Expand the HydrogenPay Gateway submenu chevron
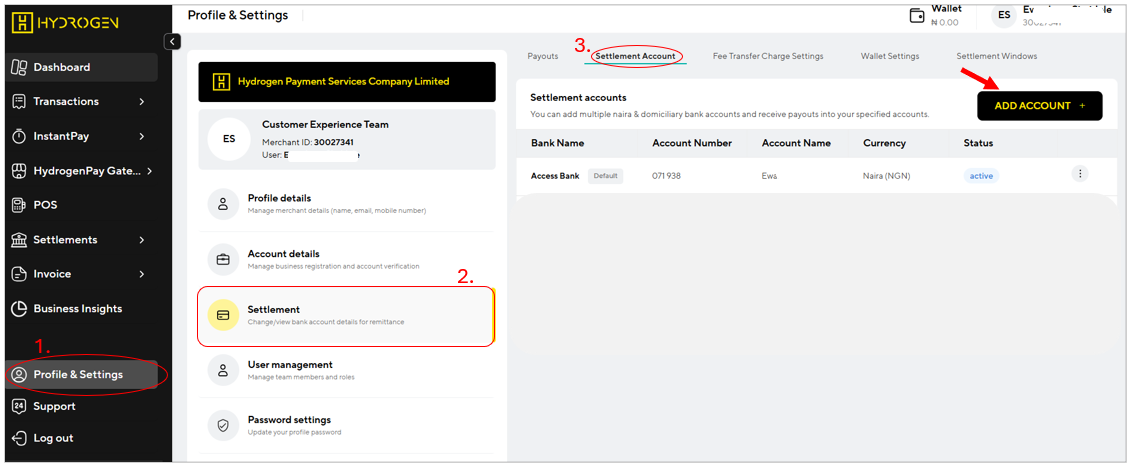This screenshot has height=466, width=1133. point(150,171)
